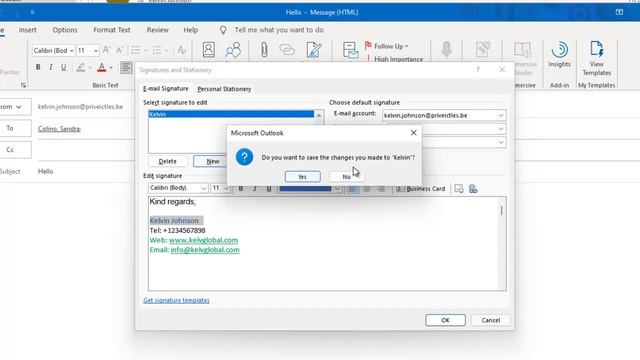Open the Insert ribbon tab

coord(28,30)
